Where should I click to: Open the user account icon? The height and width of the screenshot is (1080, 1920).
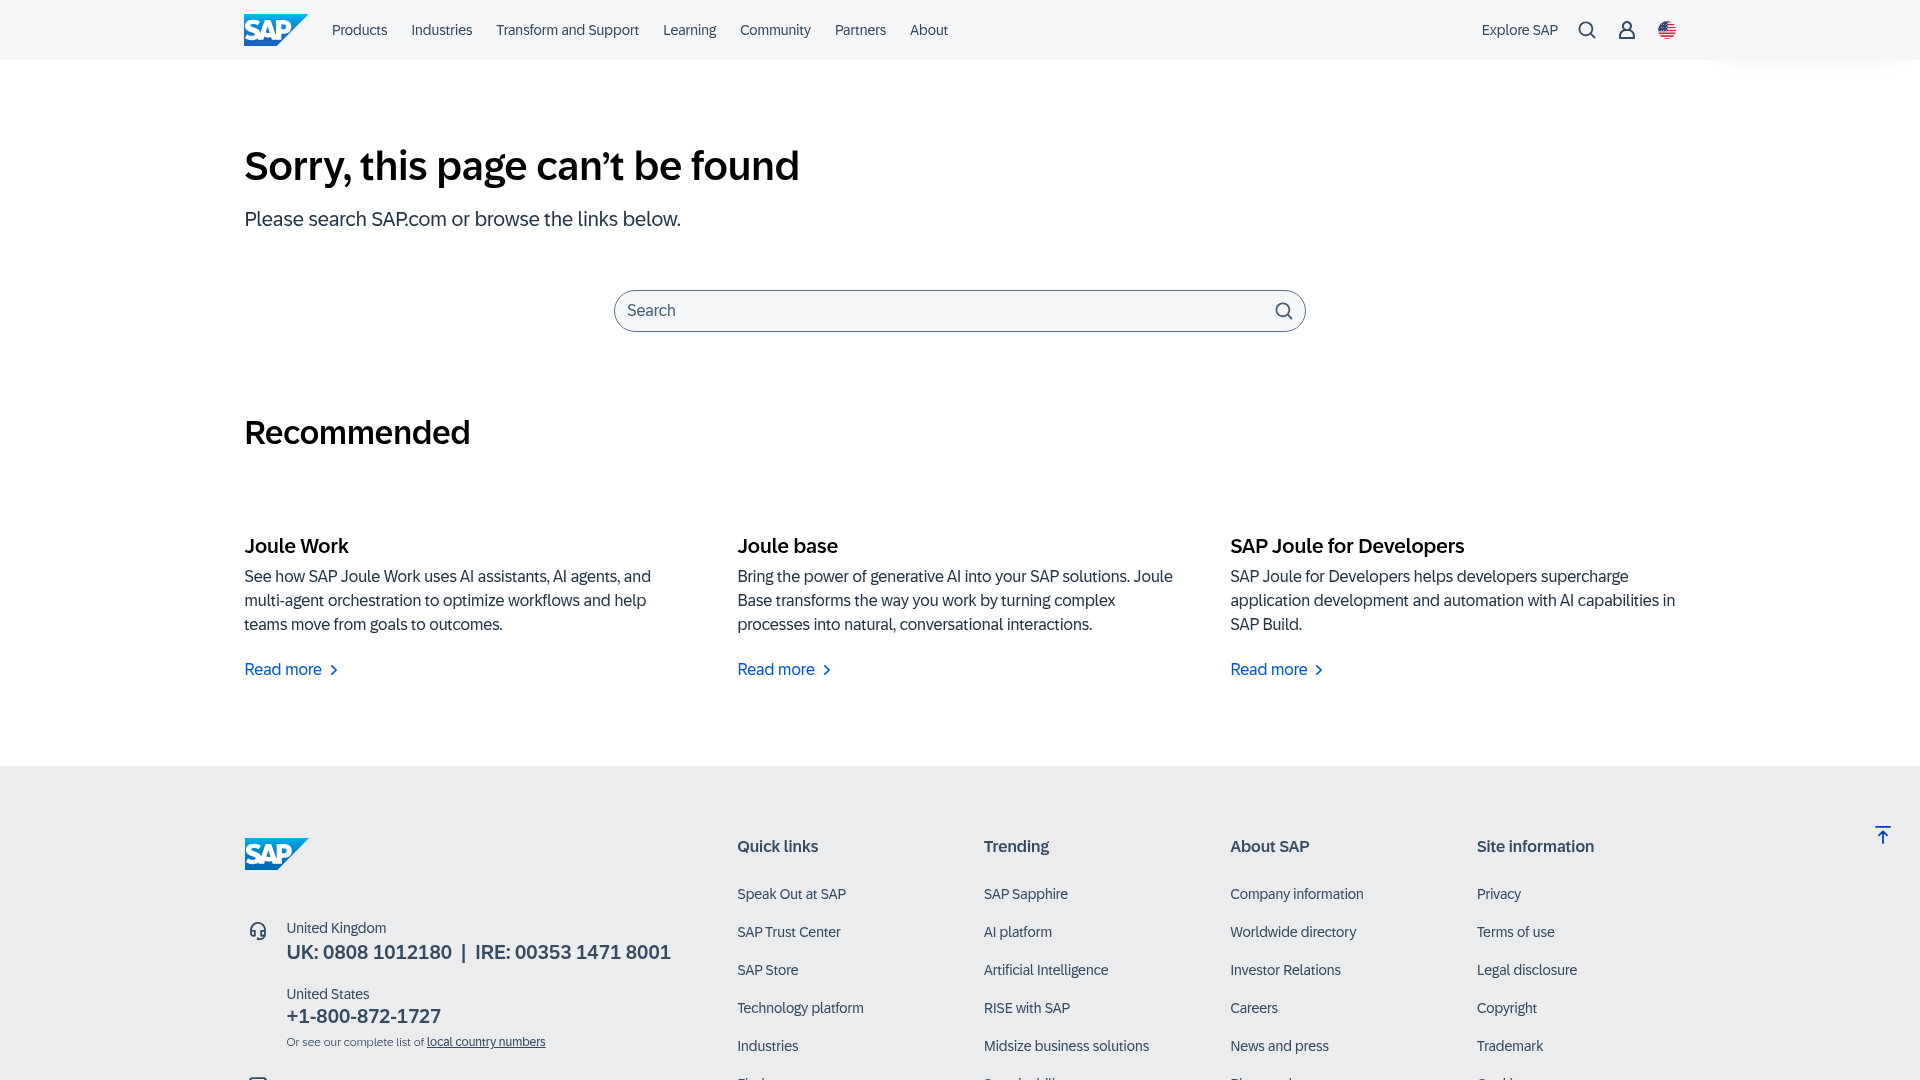[1627, 30]
